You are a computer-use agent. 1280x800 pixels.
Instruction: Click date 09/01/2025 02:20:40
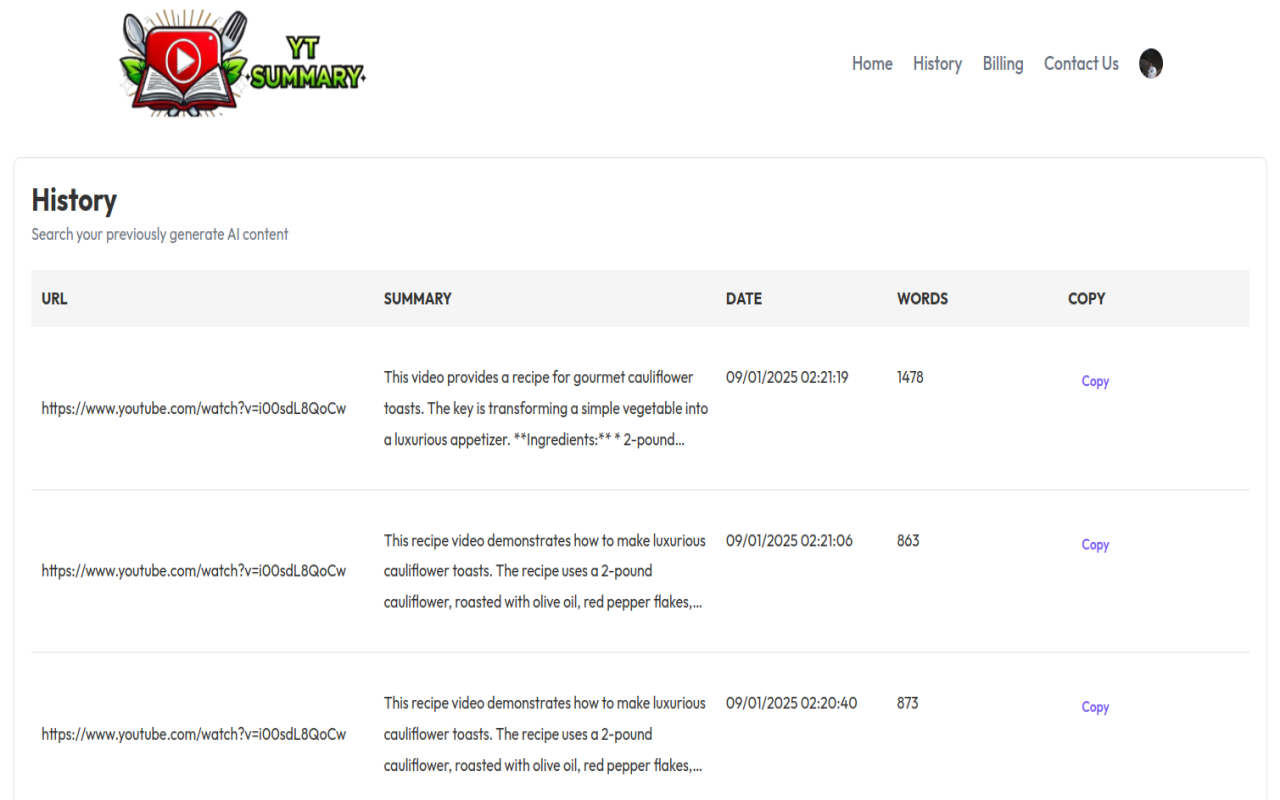pos(791,703)
